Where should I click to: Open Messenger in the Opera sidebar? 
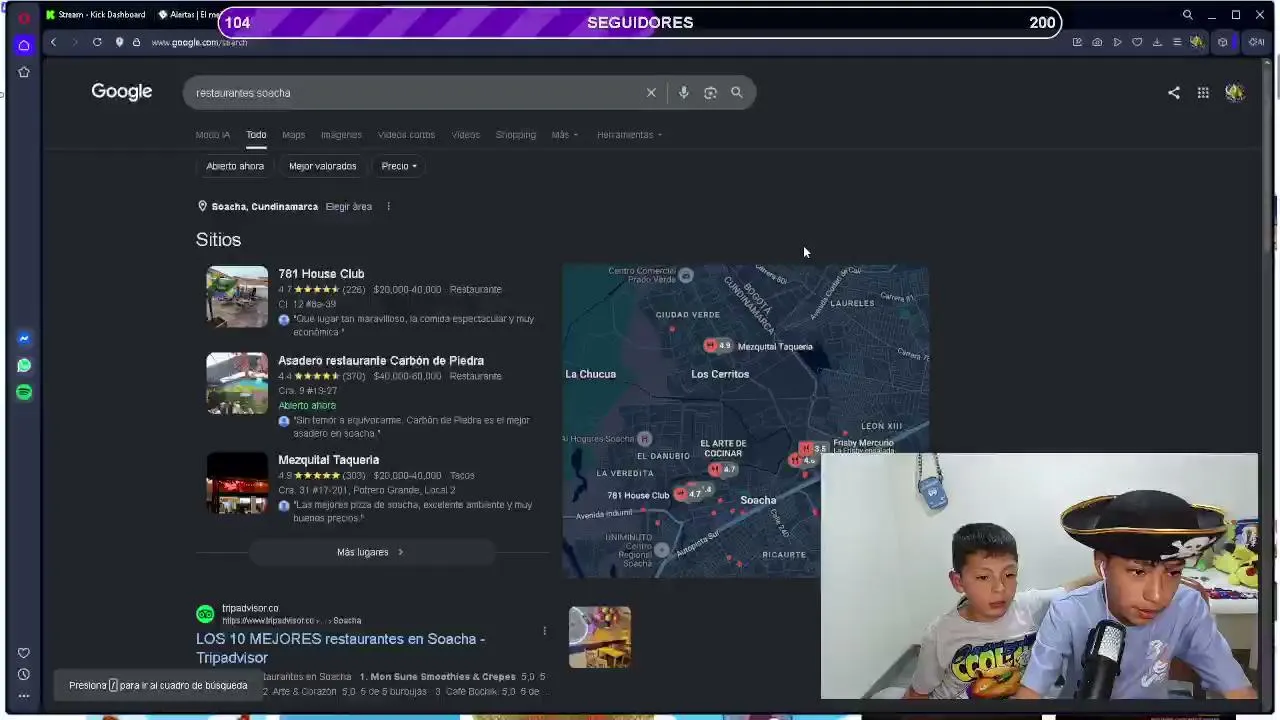(x=24, y=338)
